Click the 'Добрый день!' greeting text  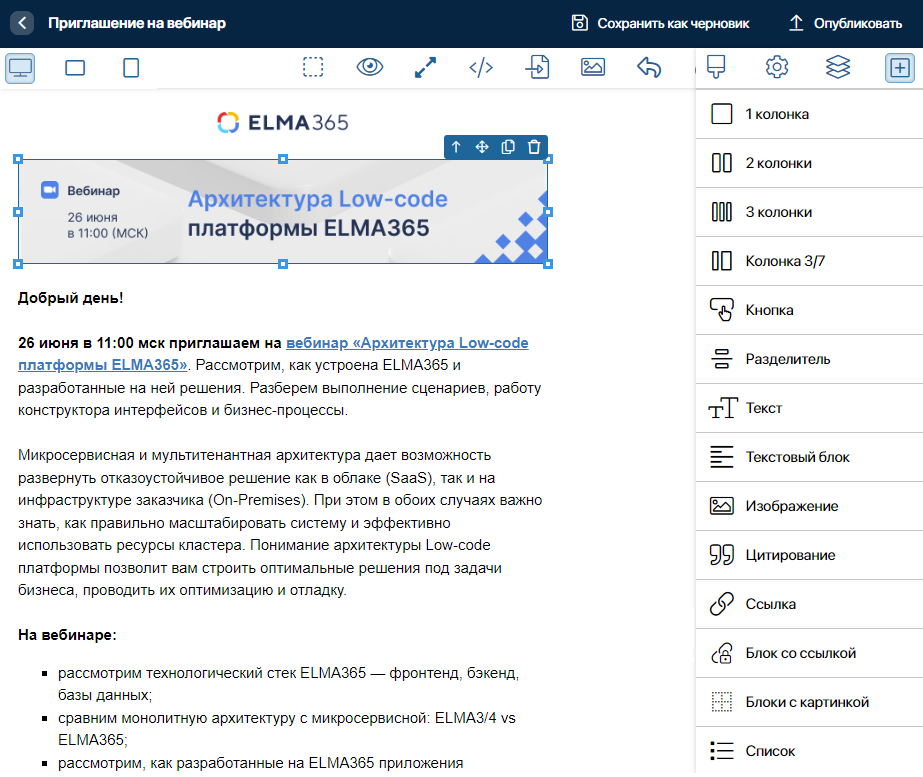(x=71, y=298)
